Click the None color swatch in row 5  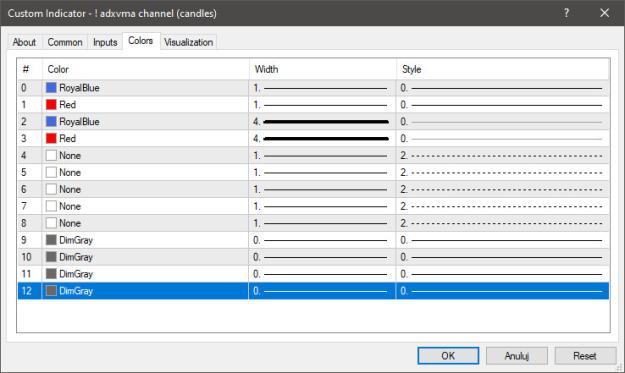click(51, 173)
